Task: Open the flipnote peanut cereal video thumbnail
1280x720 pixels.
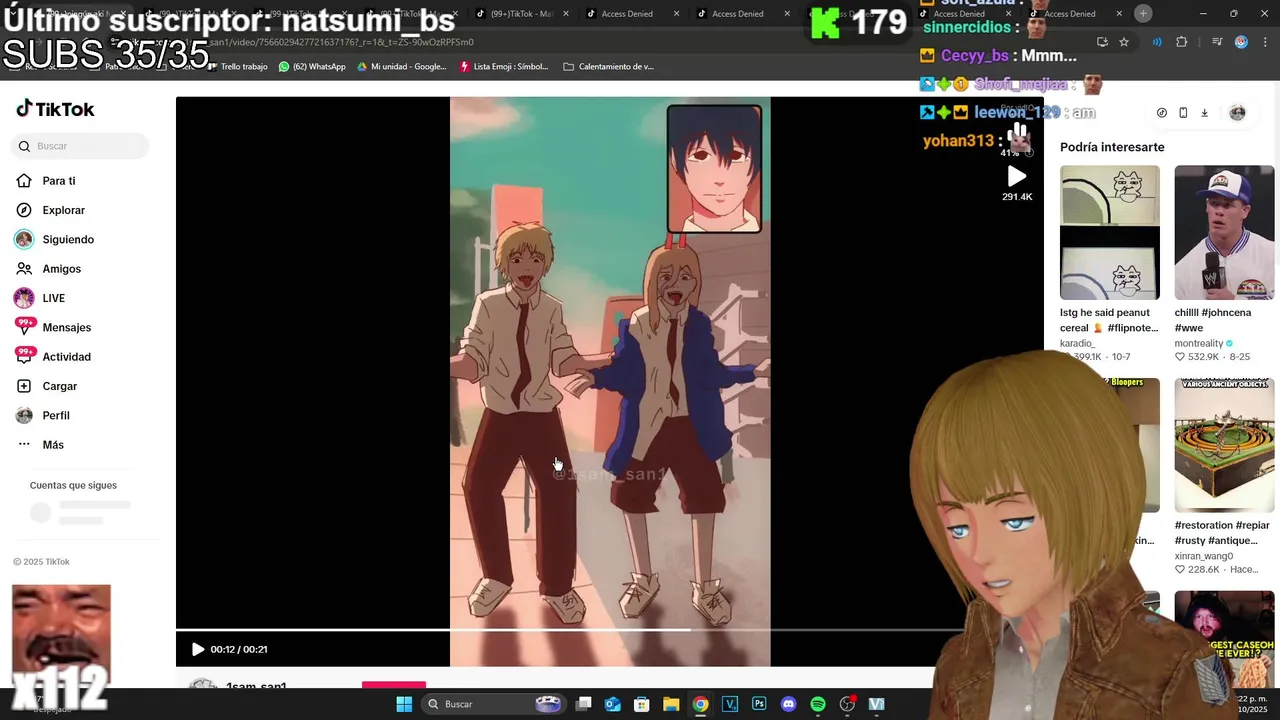Action: pos(1110,232)
